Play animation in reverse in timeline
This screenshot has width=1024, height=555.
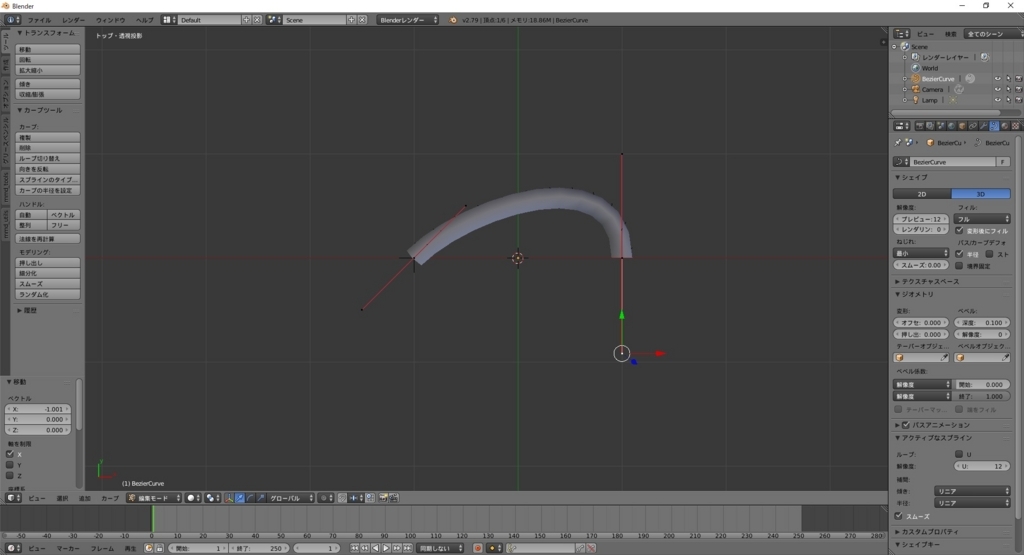point(376,548)
